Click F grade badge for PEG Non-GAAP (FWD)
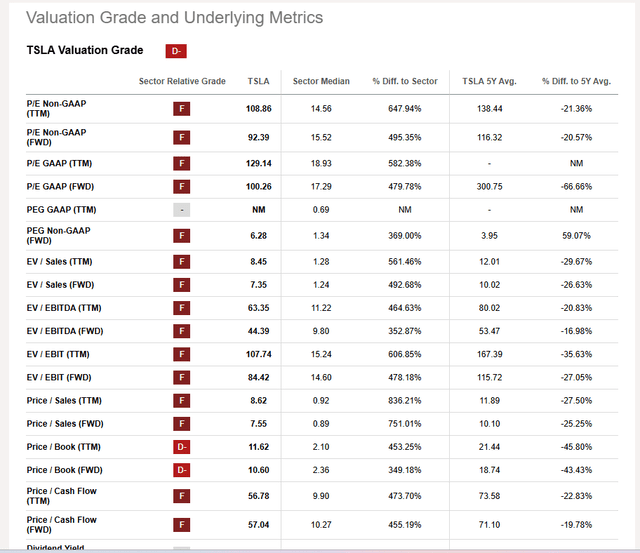 click(182, 236)
